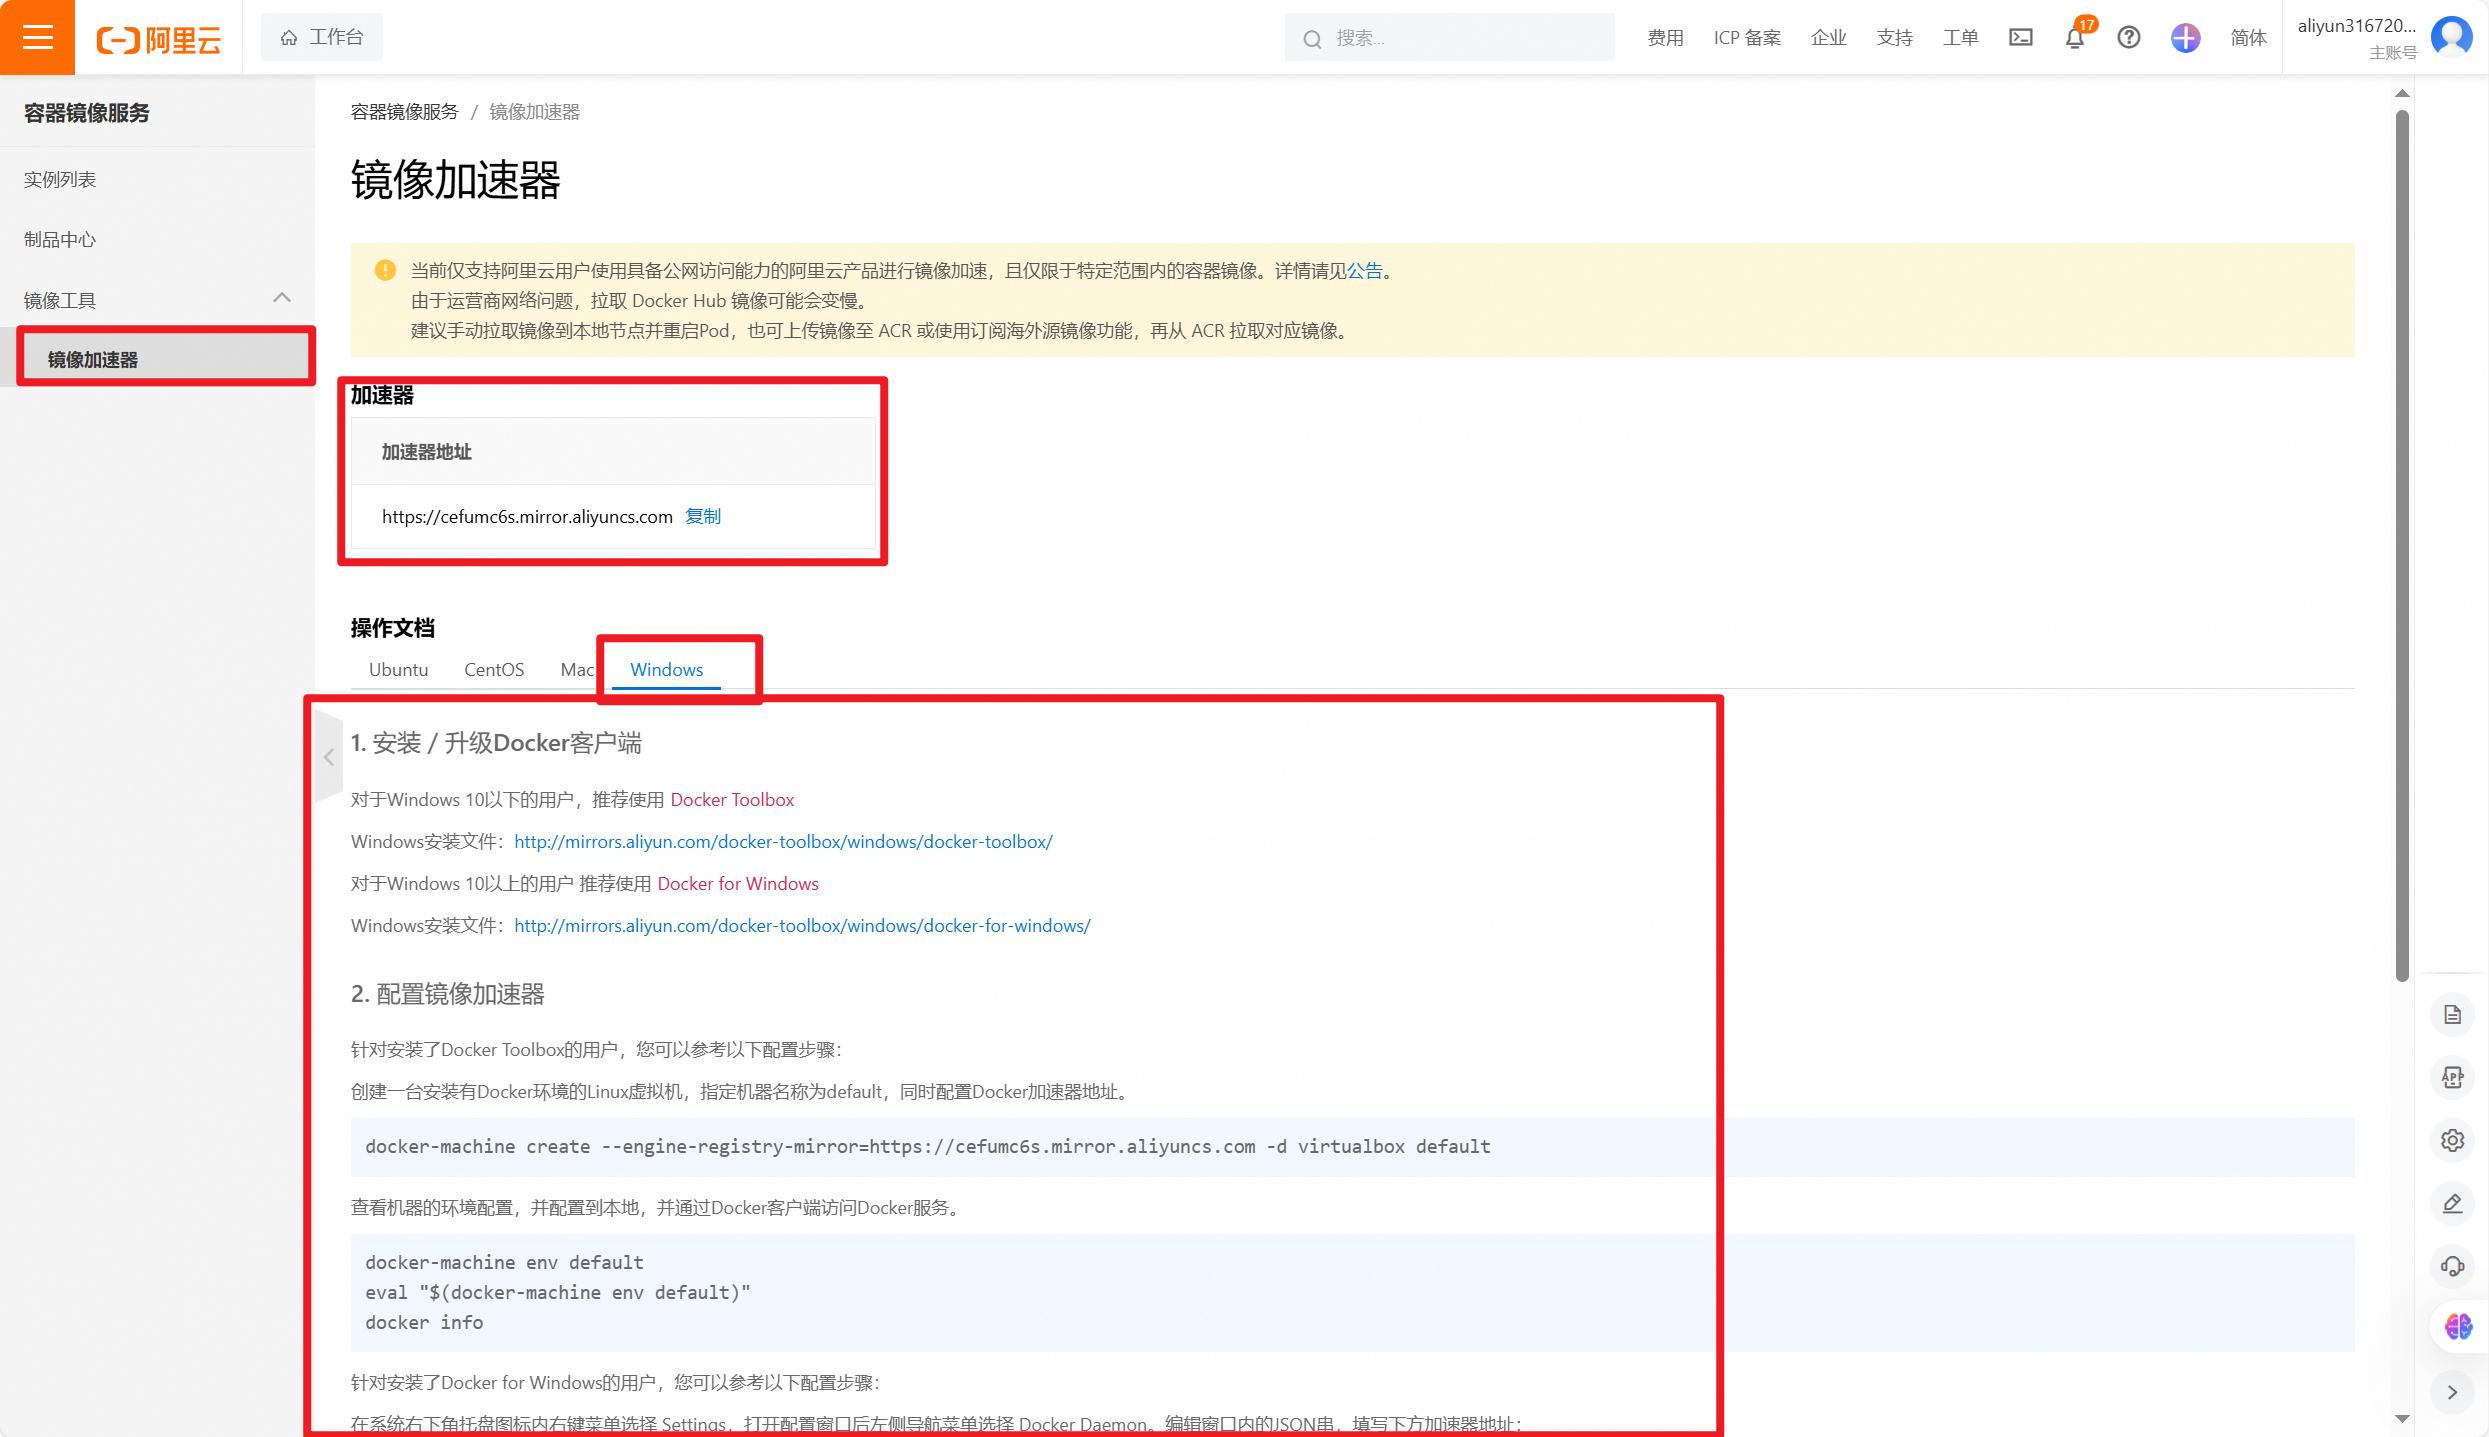Switch to the Windows tab
The width and height of the screenshot is (2489, 1437).
tap(666, 670)
